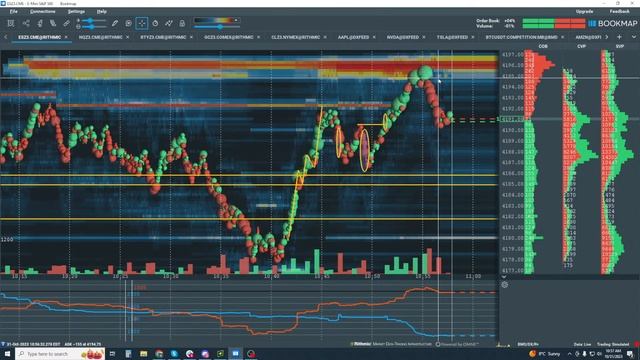Switch to the NQ CME@RITHMIC tab
640x360 pixels.
point(100,37)
